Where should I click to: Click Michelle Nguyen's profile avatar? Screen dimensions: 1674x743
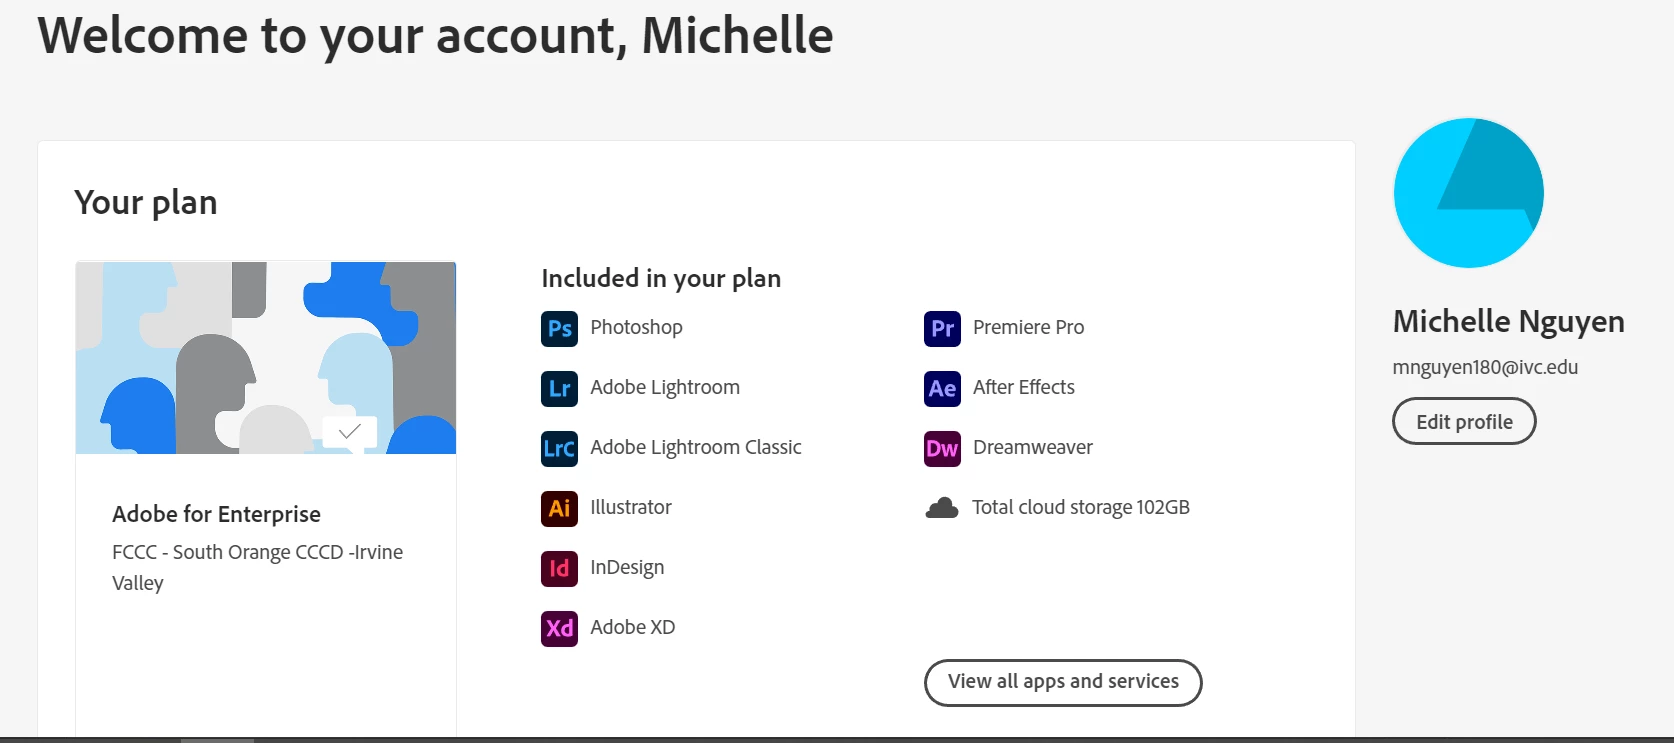tap(1468, 193)
